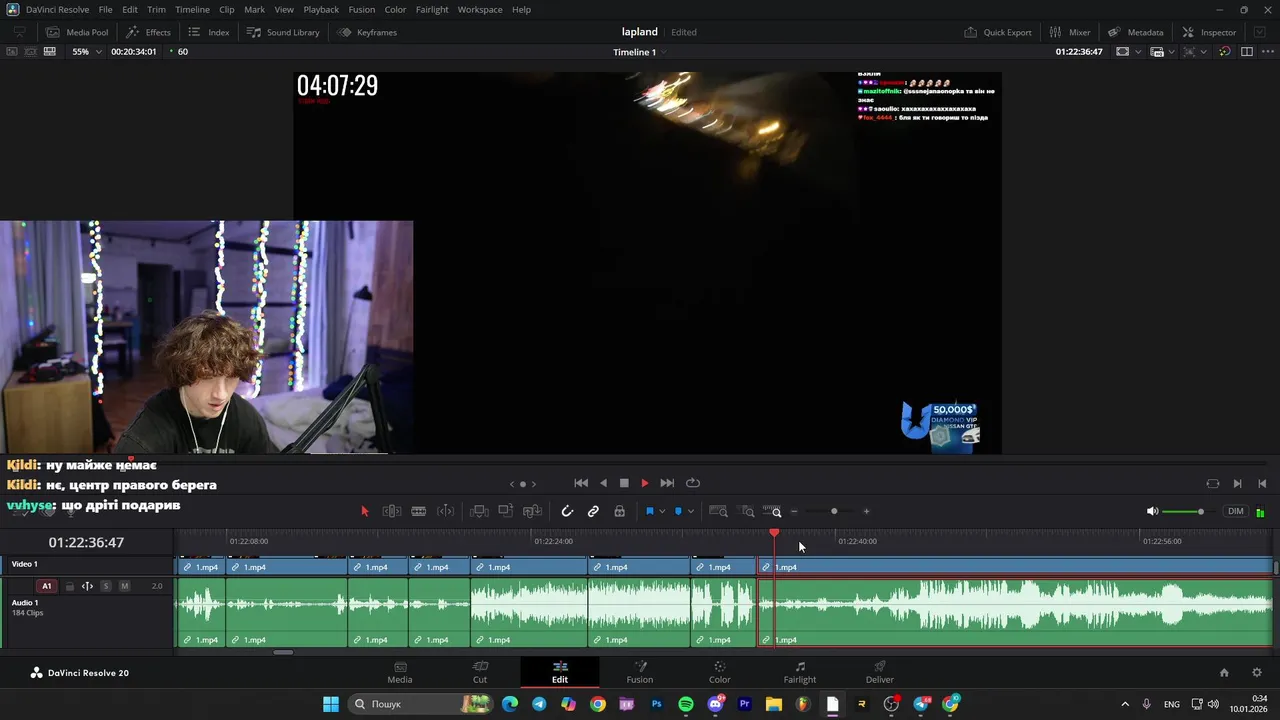Open the Trim menu

pos(156,9)
